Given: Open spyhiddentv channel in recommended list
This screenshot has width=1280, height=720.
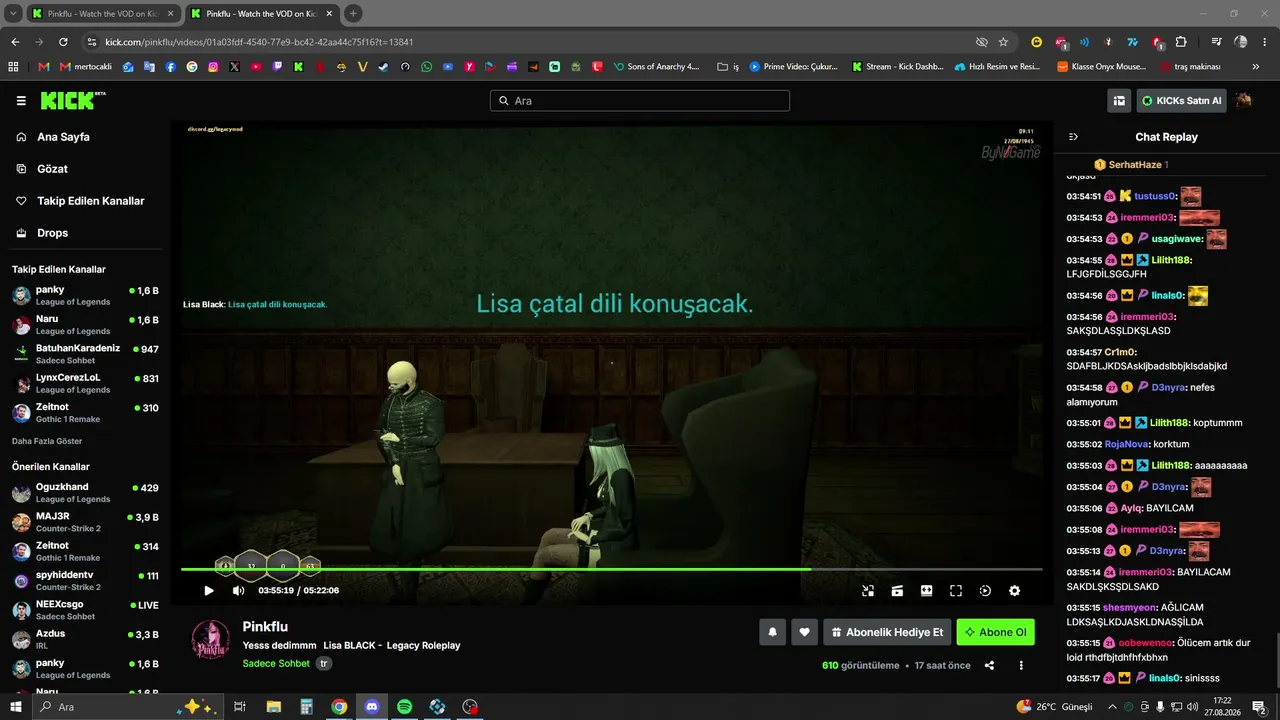Looking at the screenshot, I should coord(86,580).
